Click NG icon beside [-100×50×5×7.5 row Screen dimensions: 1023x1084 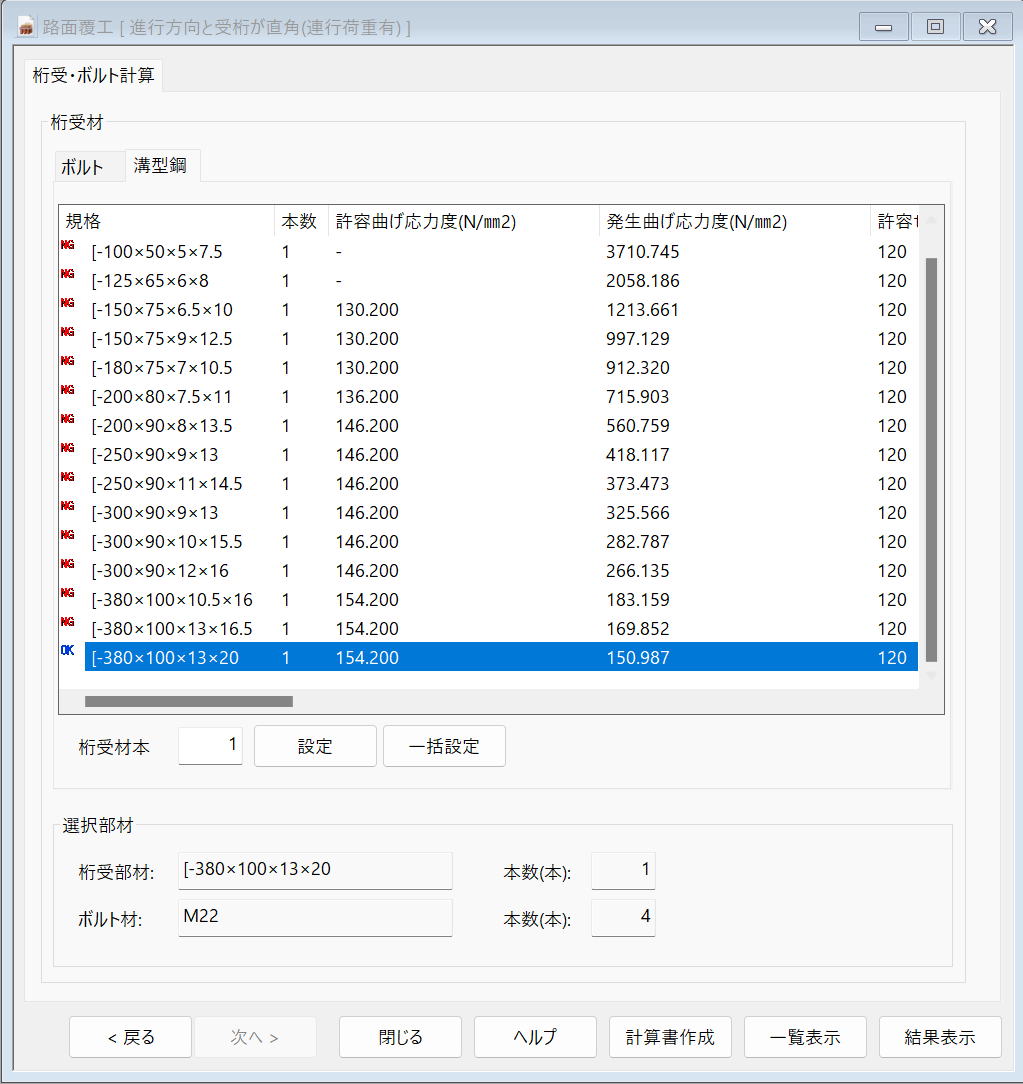(68, 245)
